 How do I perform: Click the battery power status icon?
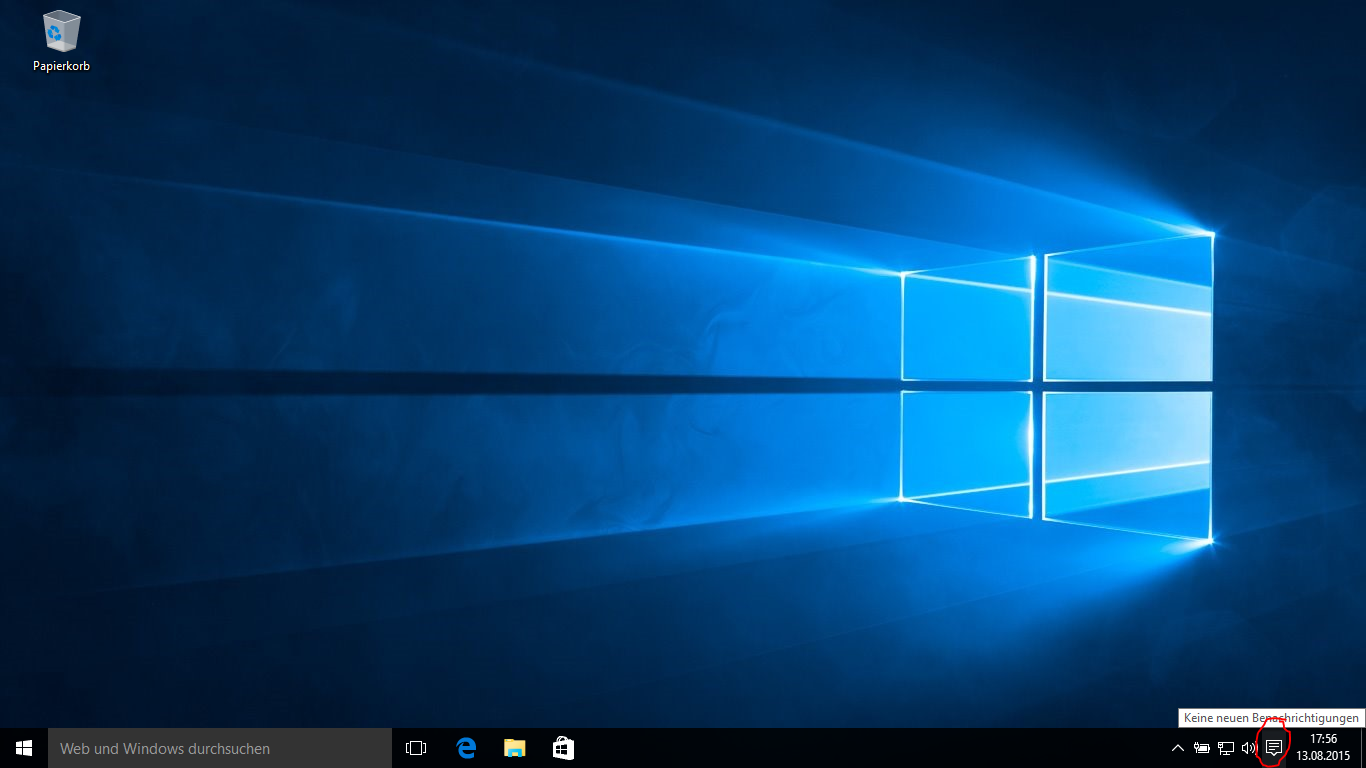[1201, 748]
